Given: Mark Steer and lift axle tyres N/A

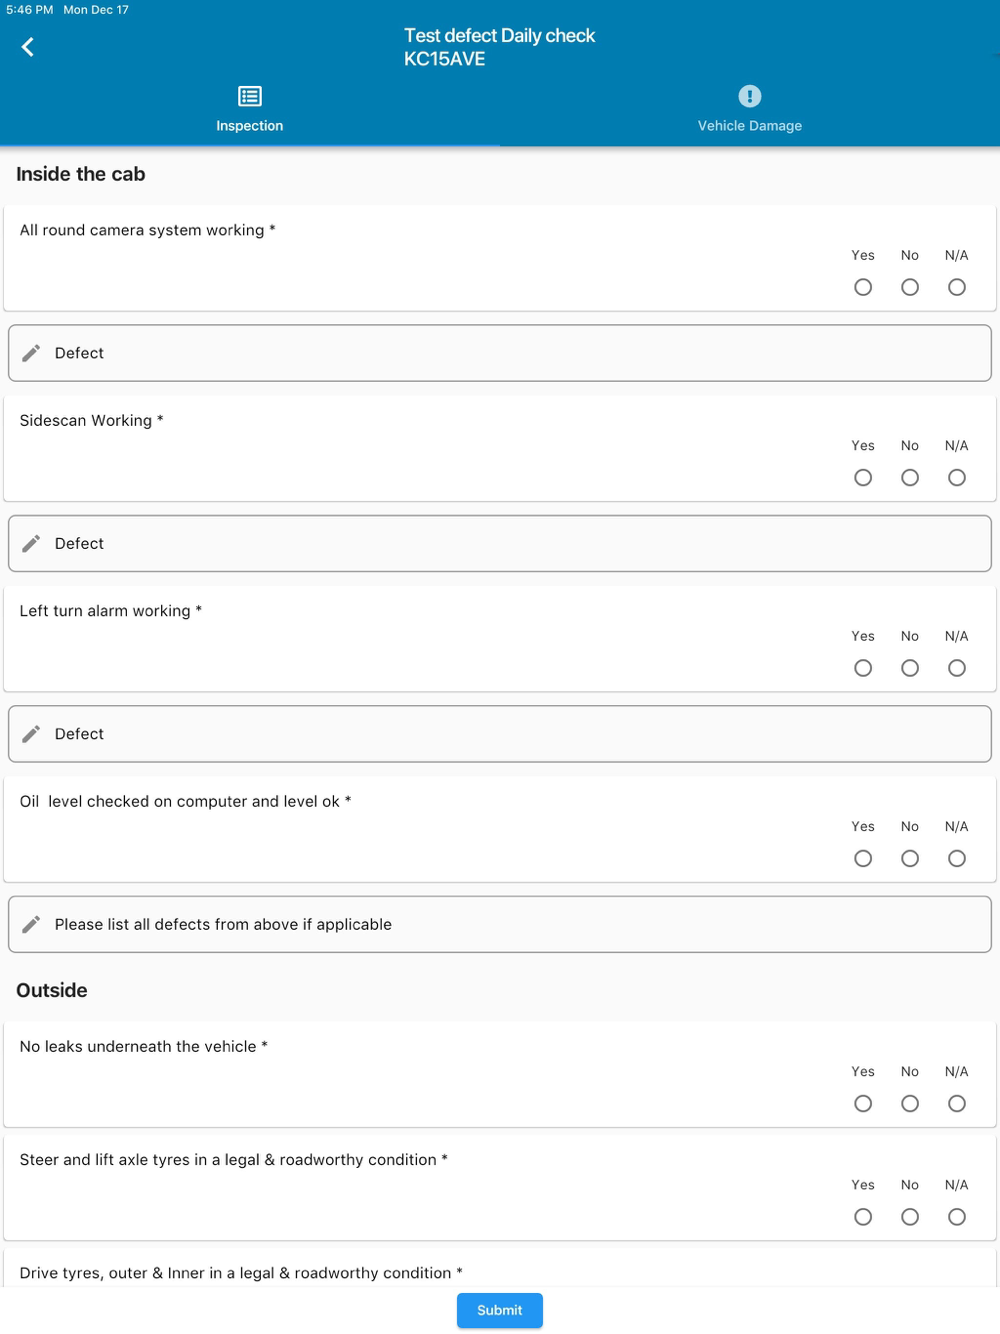Looking at the screenshot, I should tap(957, 1217).
